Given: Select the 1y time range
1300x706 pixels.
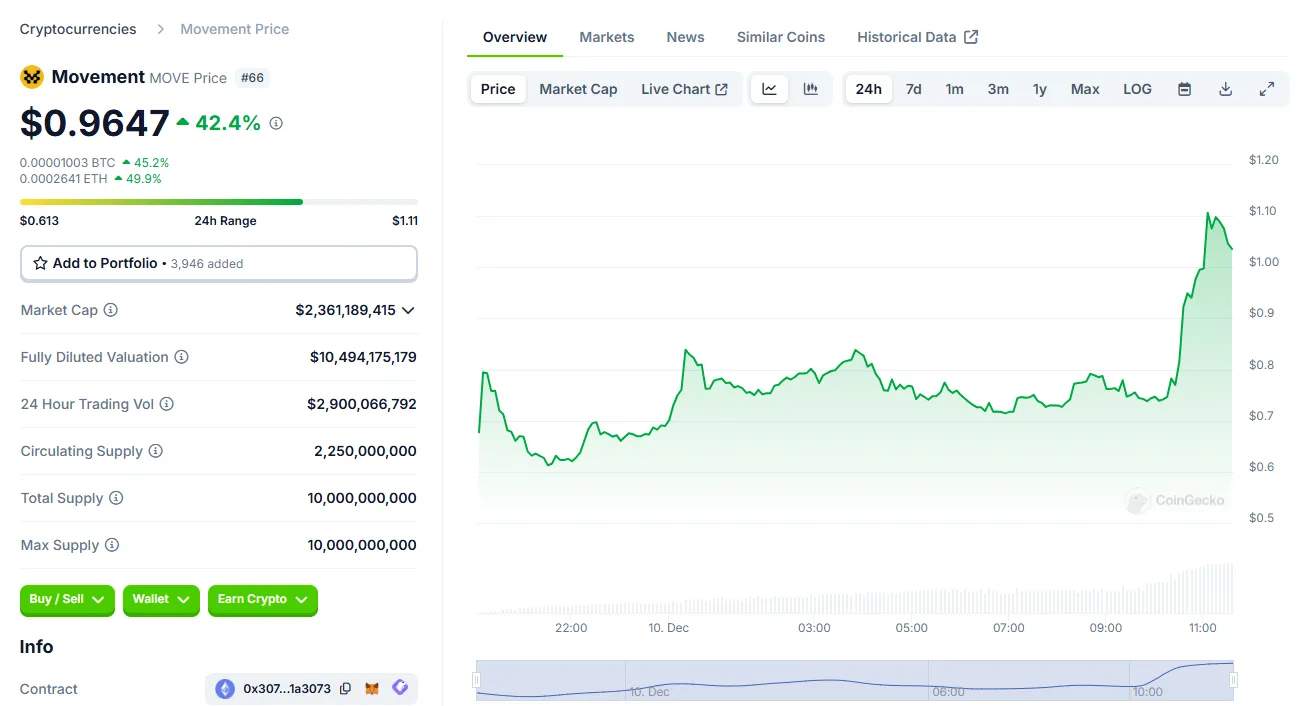Looking at the screenshot, I should point(1040,89).
